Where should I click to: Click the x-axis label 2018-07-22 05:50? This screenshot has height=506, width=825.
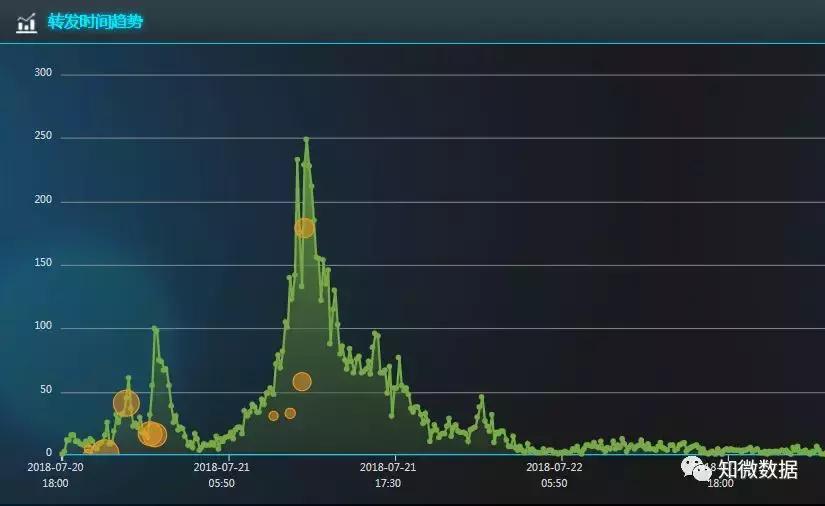click(554, 475)
